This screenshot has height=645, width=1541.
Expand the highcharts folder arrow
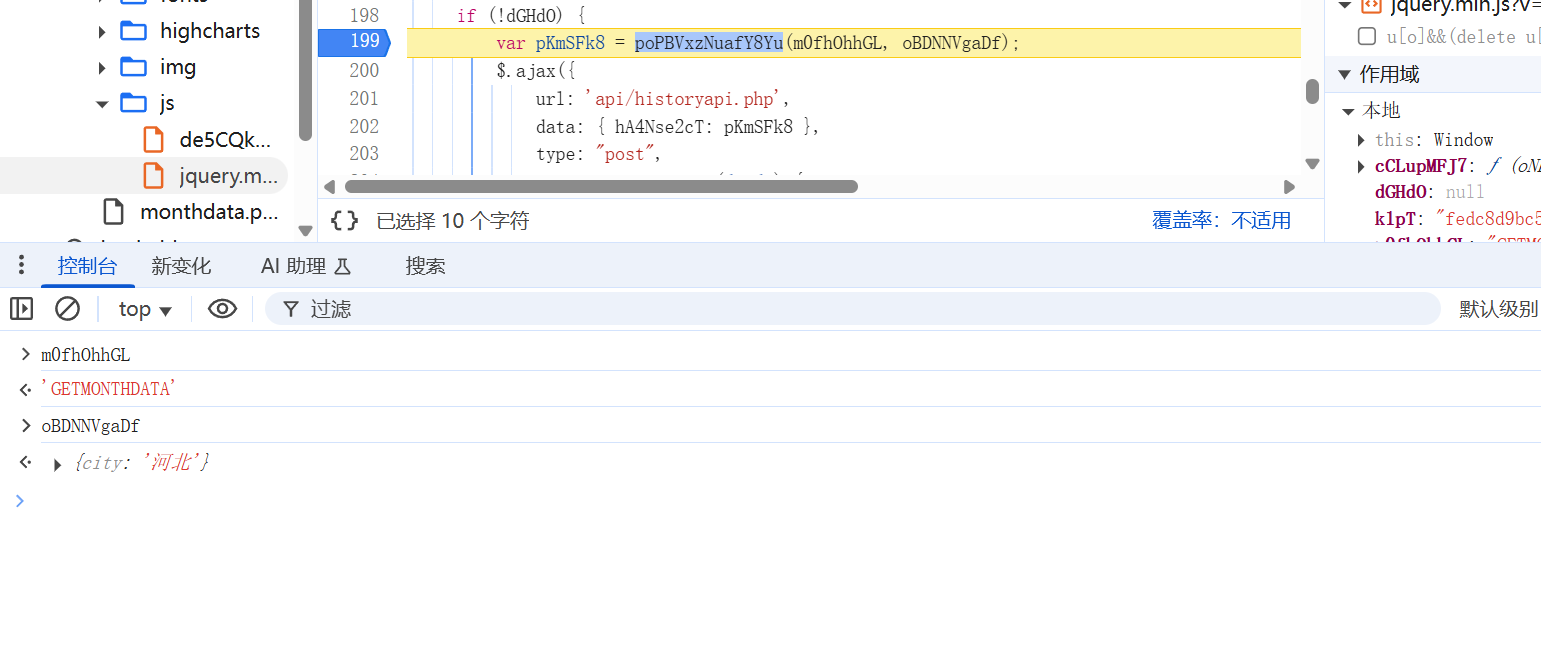102,32
